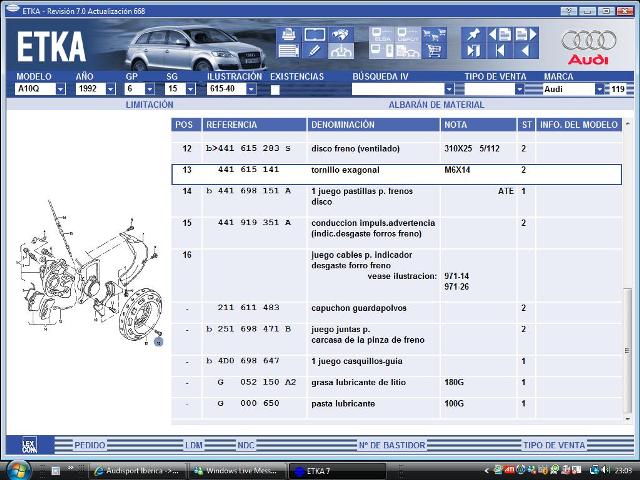Click the multiple shopping carts icon

tap(434, 35)
